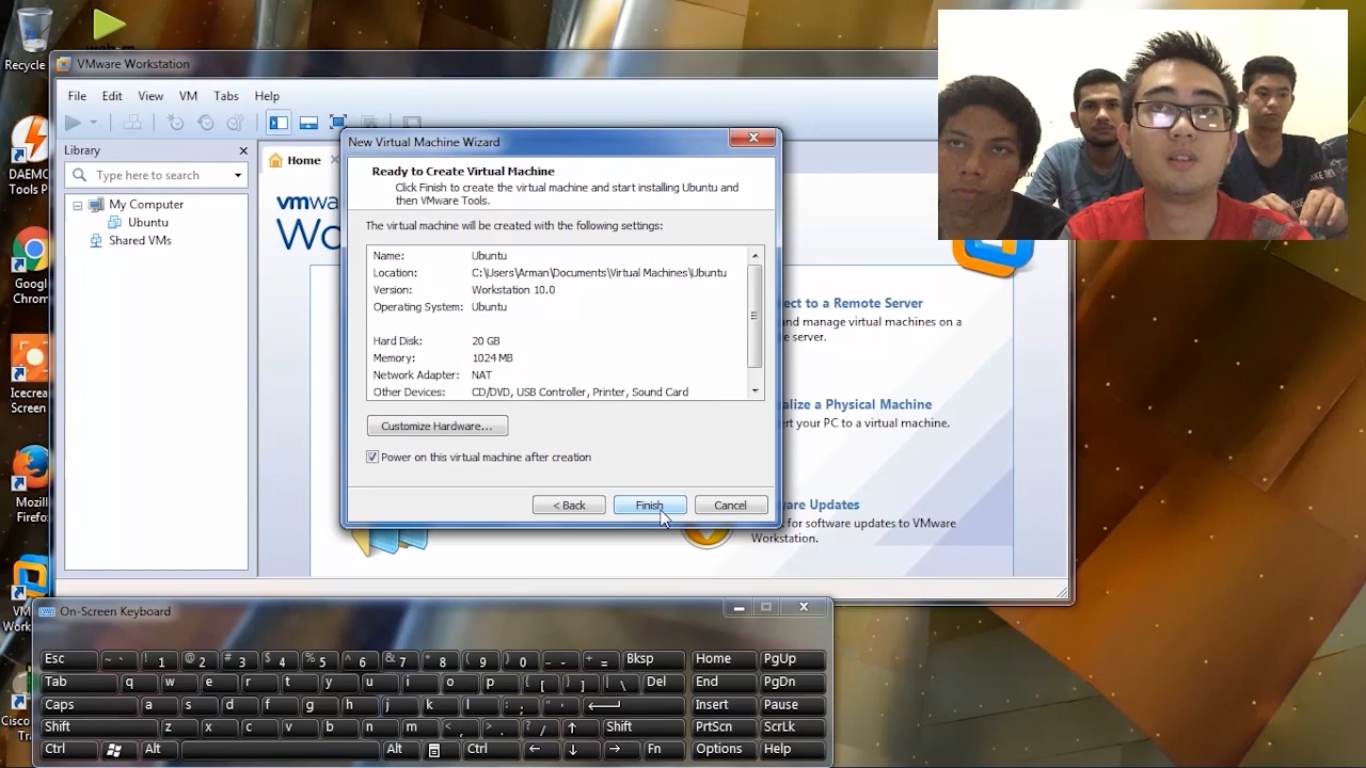Click the Esc key on on-screen keyboard
The width and height of the screenshot is (1366, 768).
(x=69, y=660)
